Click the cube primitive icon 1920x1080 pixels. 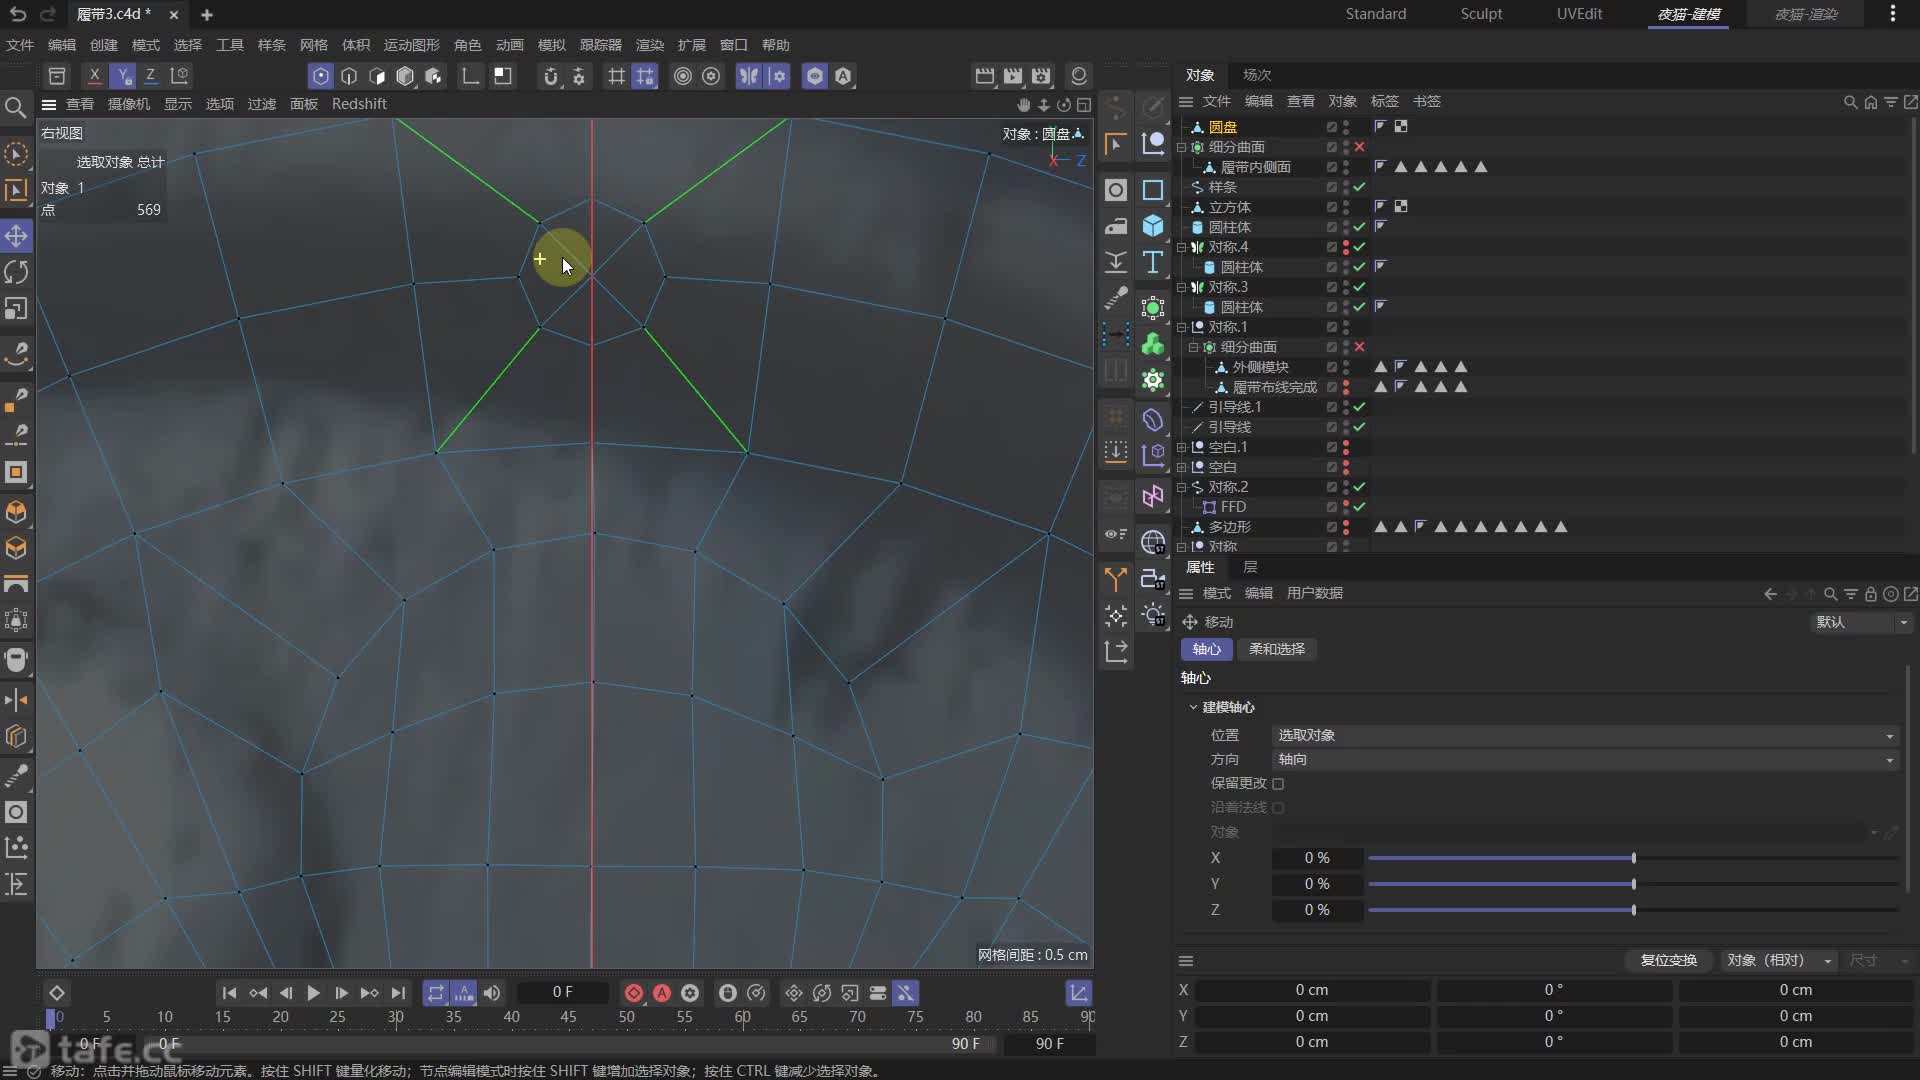pos(1153,226)
